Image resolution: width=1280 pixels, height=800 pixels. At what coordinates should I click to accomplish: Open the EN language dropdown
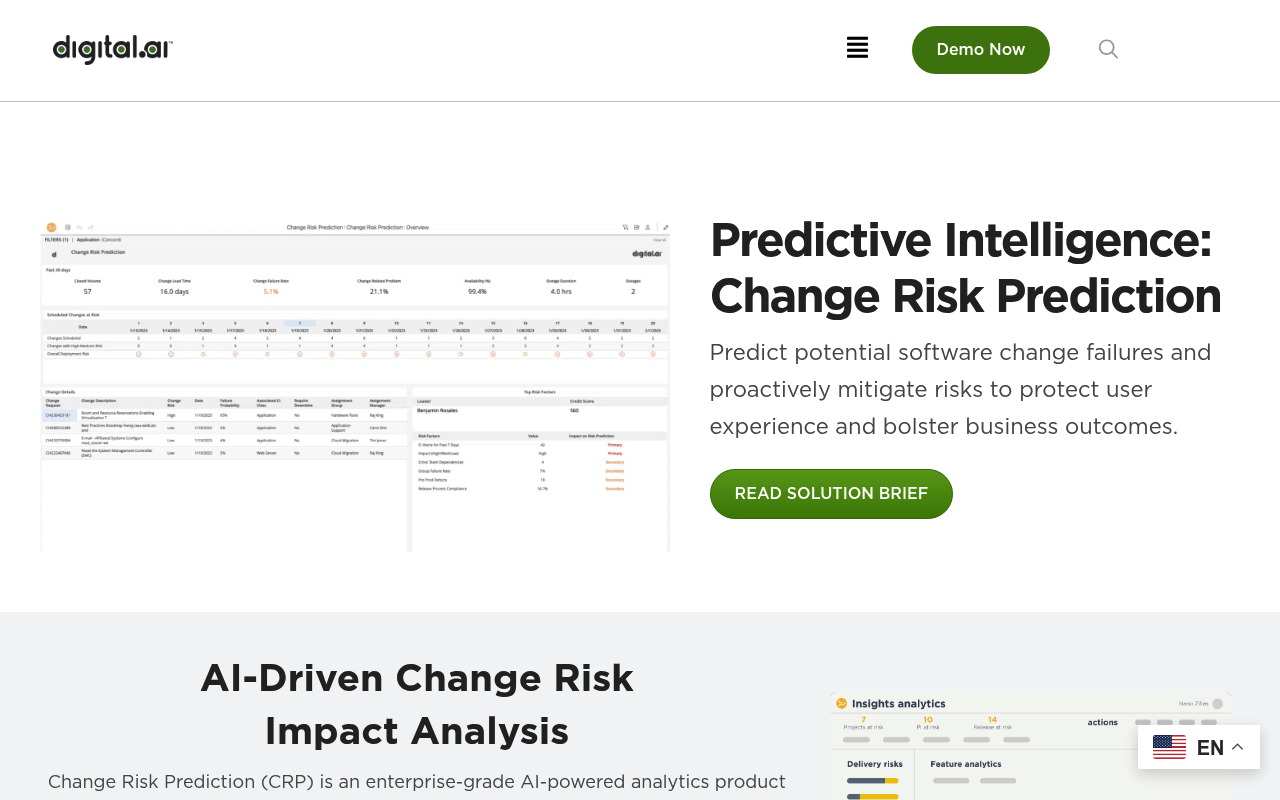[1199, 747]
